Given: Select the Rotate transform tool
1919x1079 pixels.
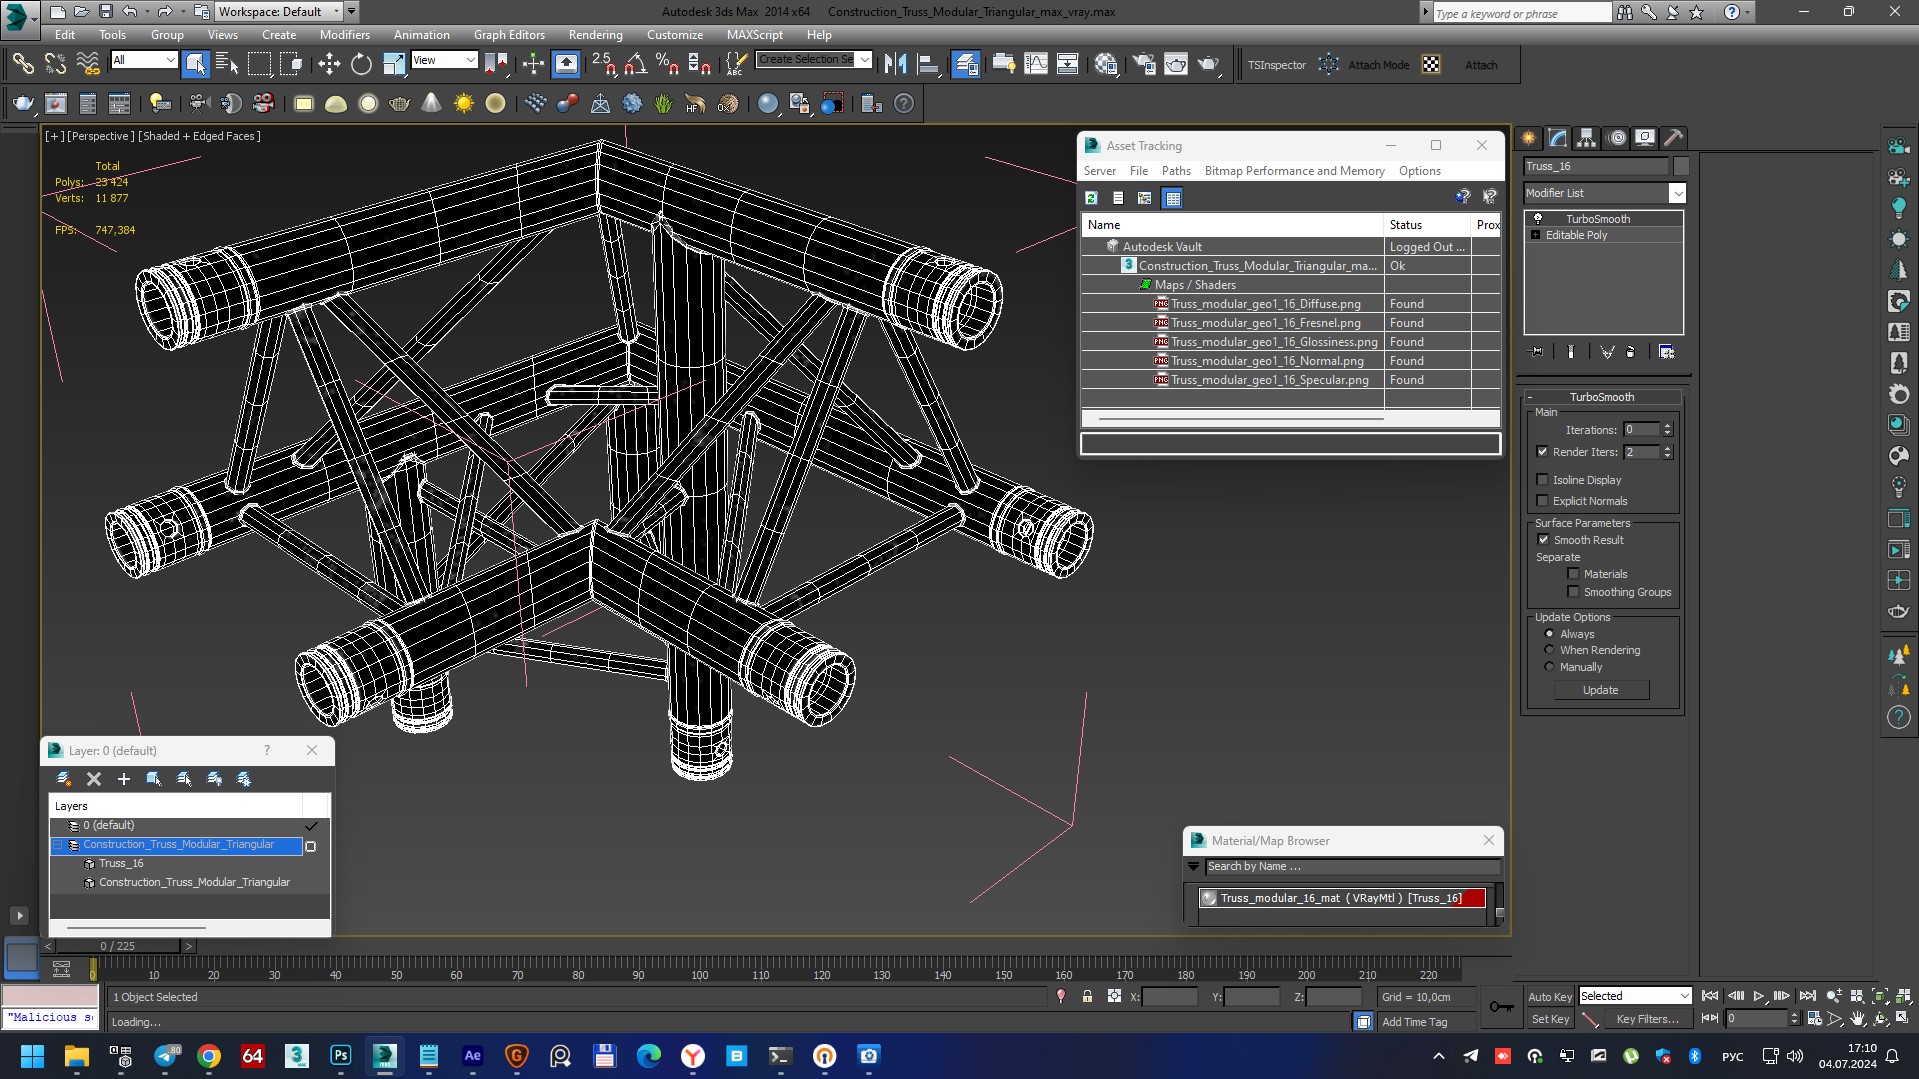Looking at the screenshot, I should click(361, 65).
